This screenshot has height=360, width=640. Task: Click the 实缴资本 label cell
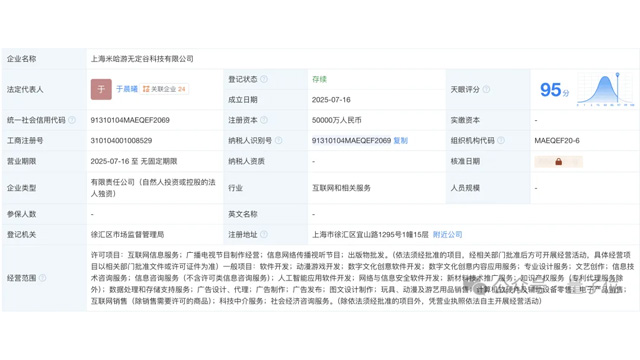[488, 120]
